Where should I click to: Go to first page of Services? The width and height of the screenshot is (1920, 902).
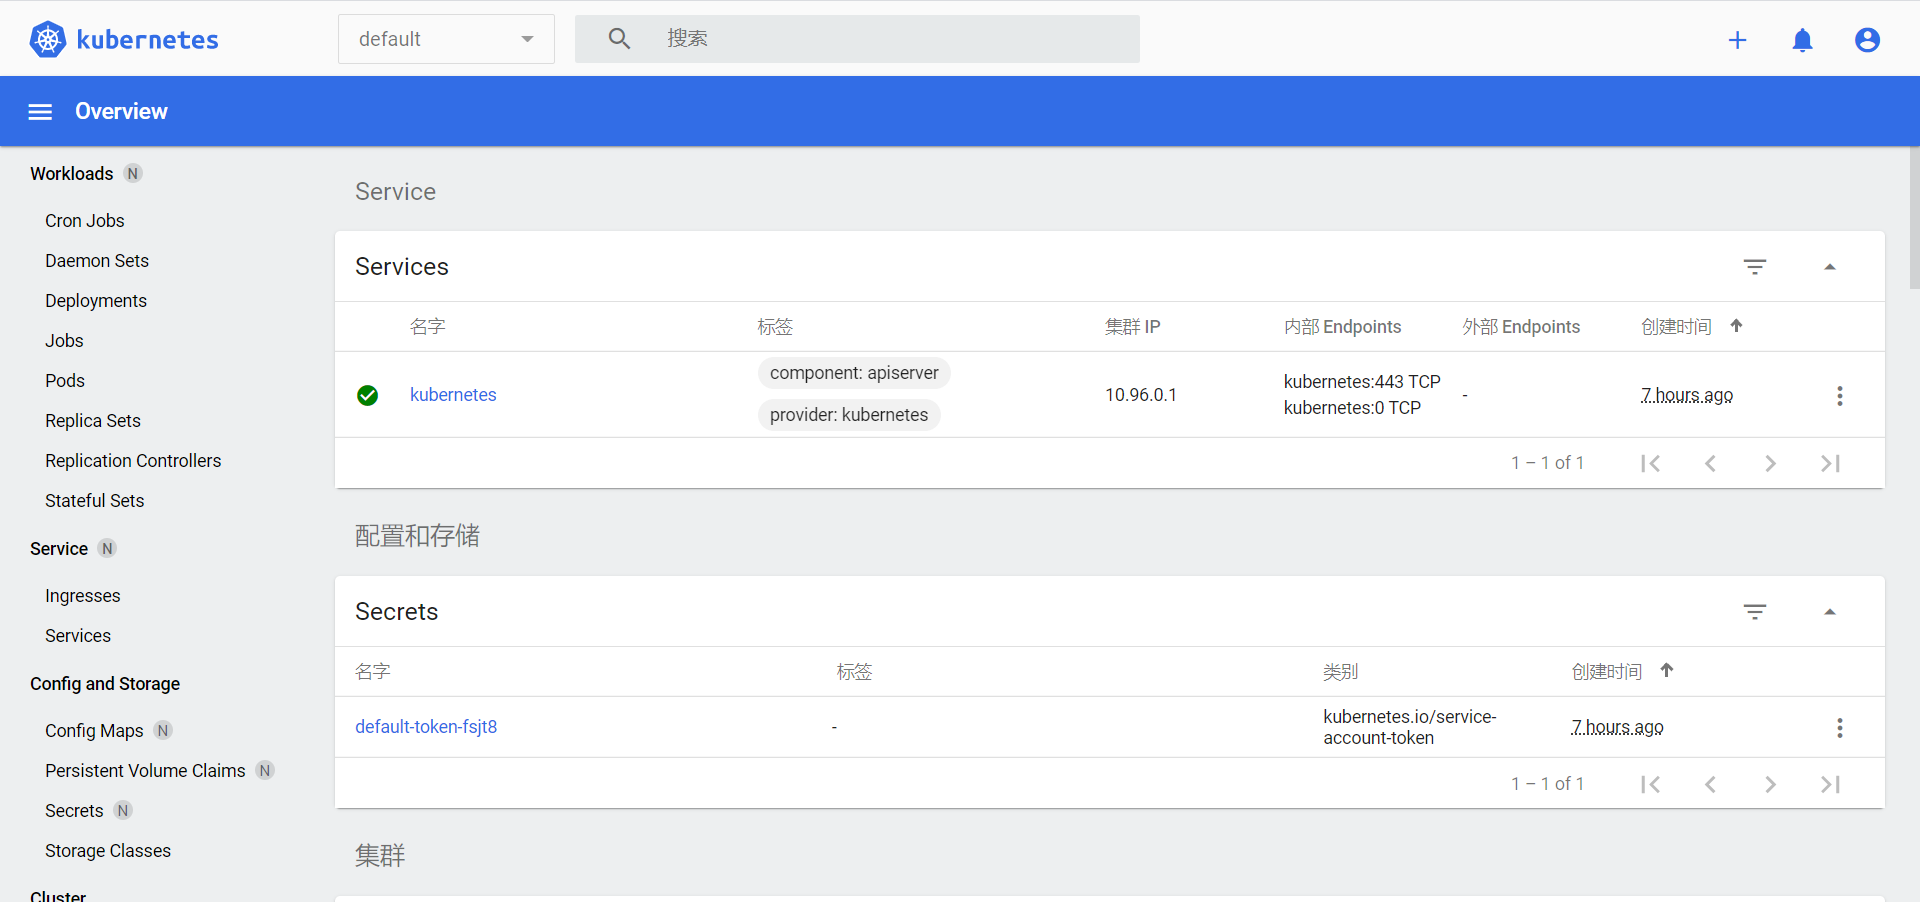pyautogui.click(x=1650, y=463)
